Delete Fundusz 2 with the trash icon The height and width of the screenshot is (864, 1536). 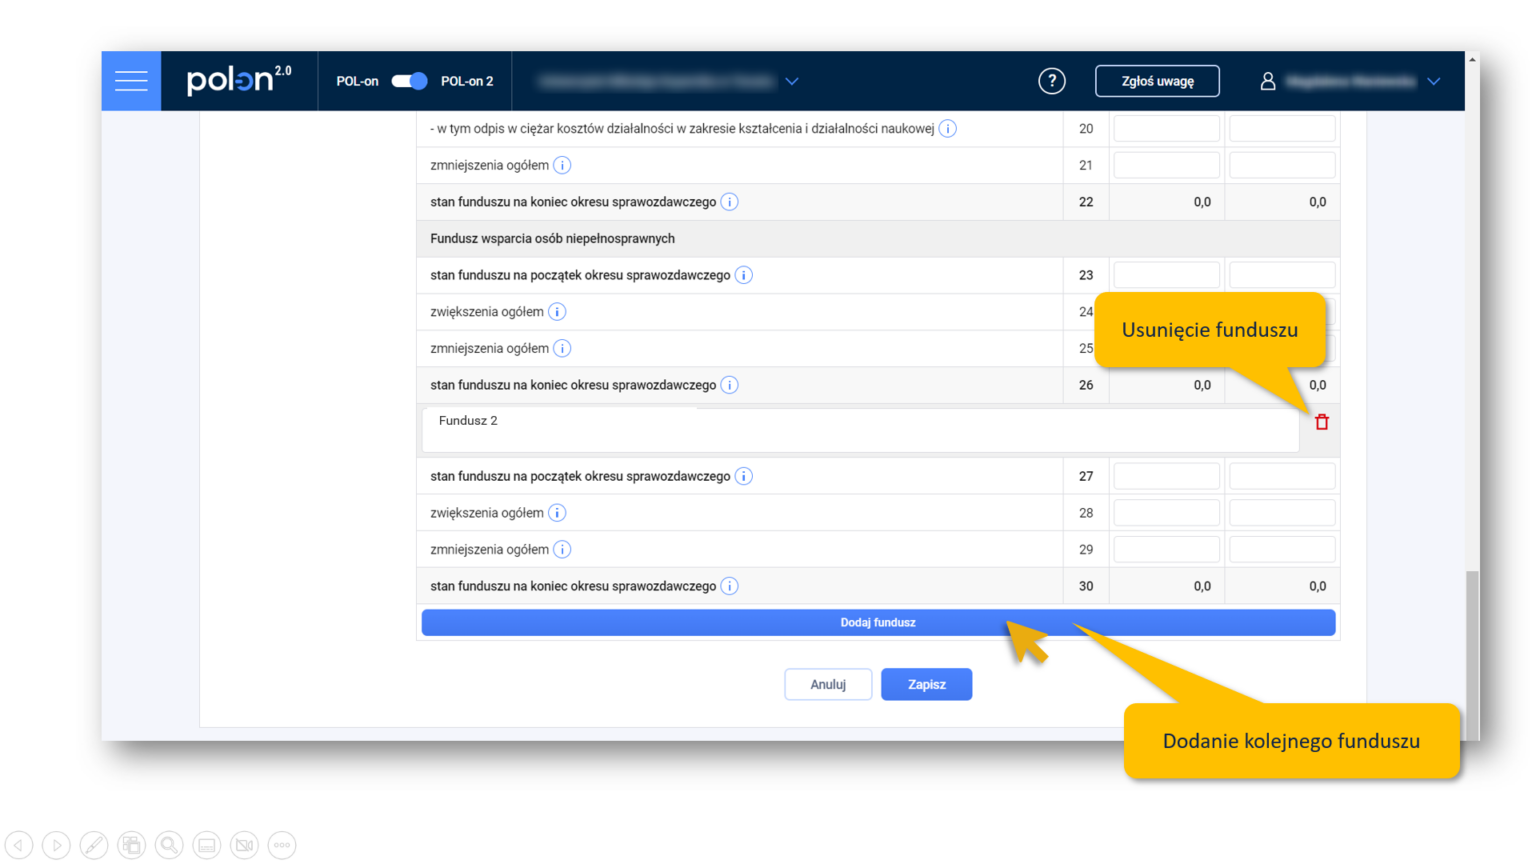point(1322,422)
